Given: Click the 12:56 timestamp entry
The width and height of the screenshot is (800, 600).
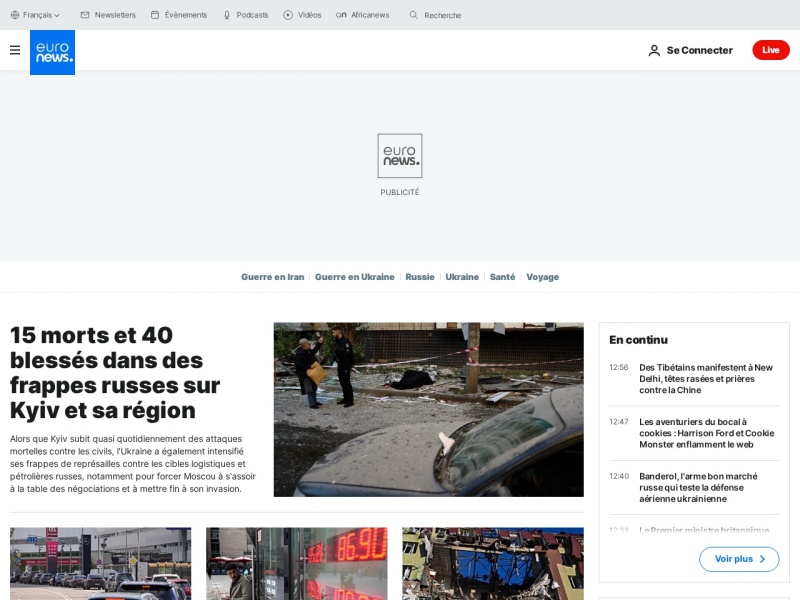Looking at the screenshot, I should click(x=618, y=367).
